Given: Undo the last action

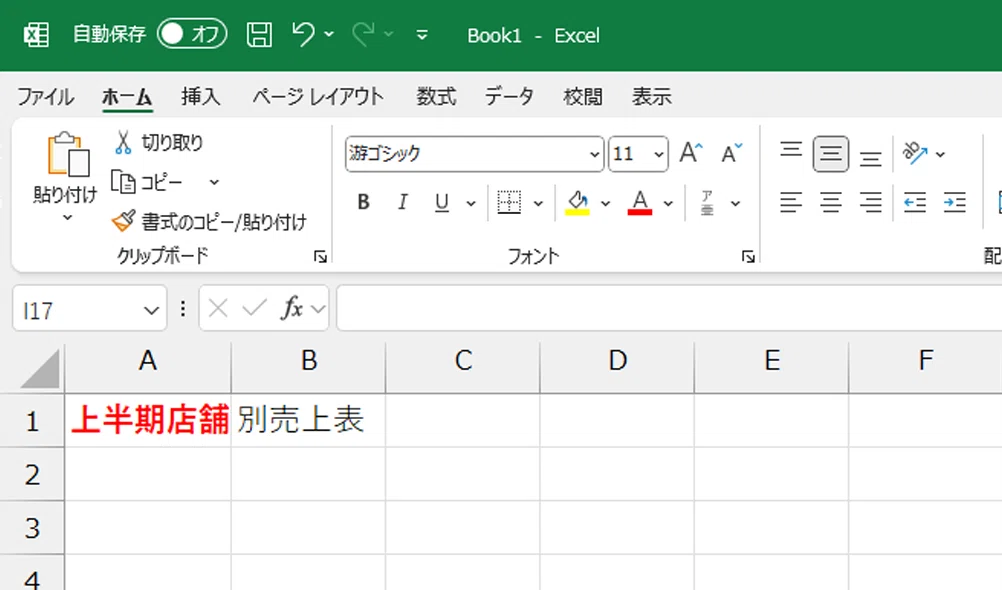Looking at the screenshot, I should [x=303, y=34].
